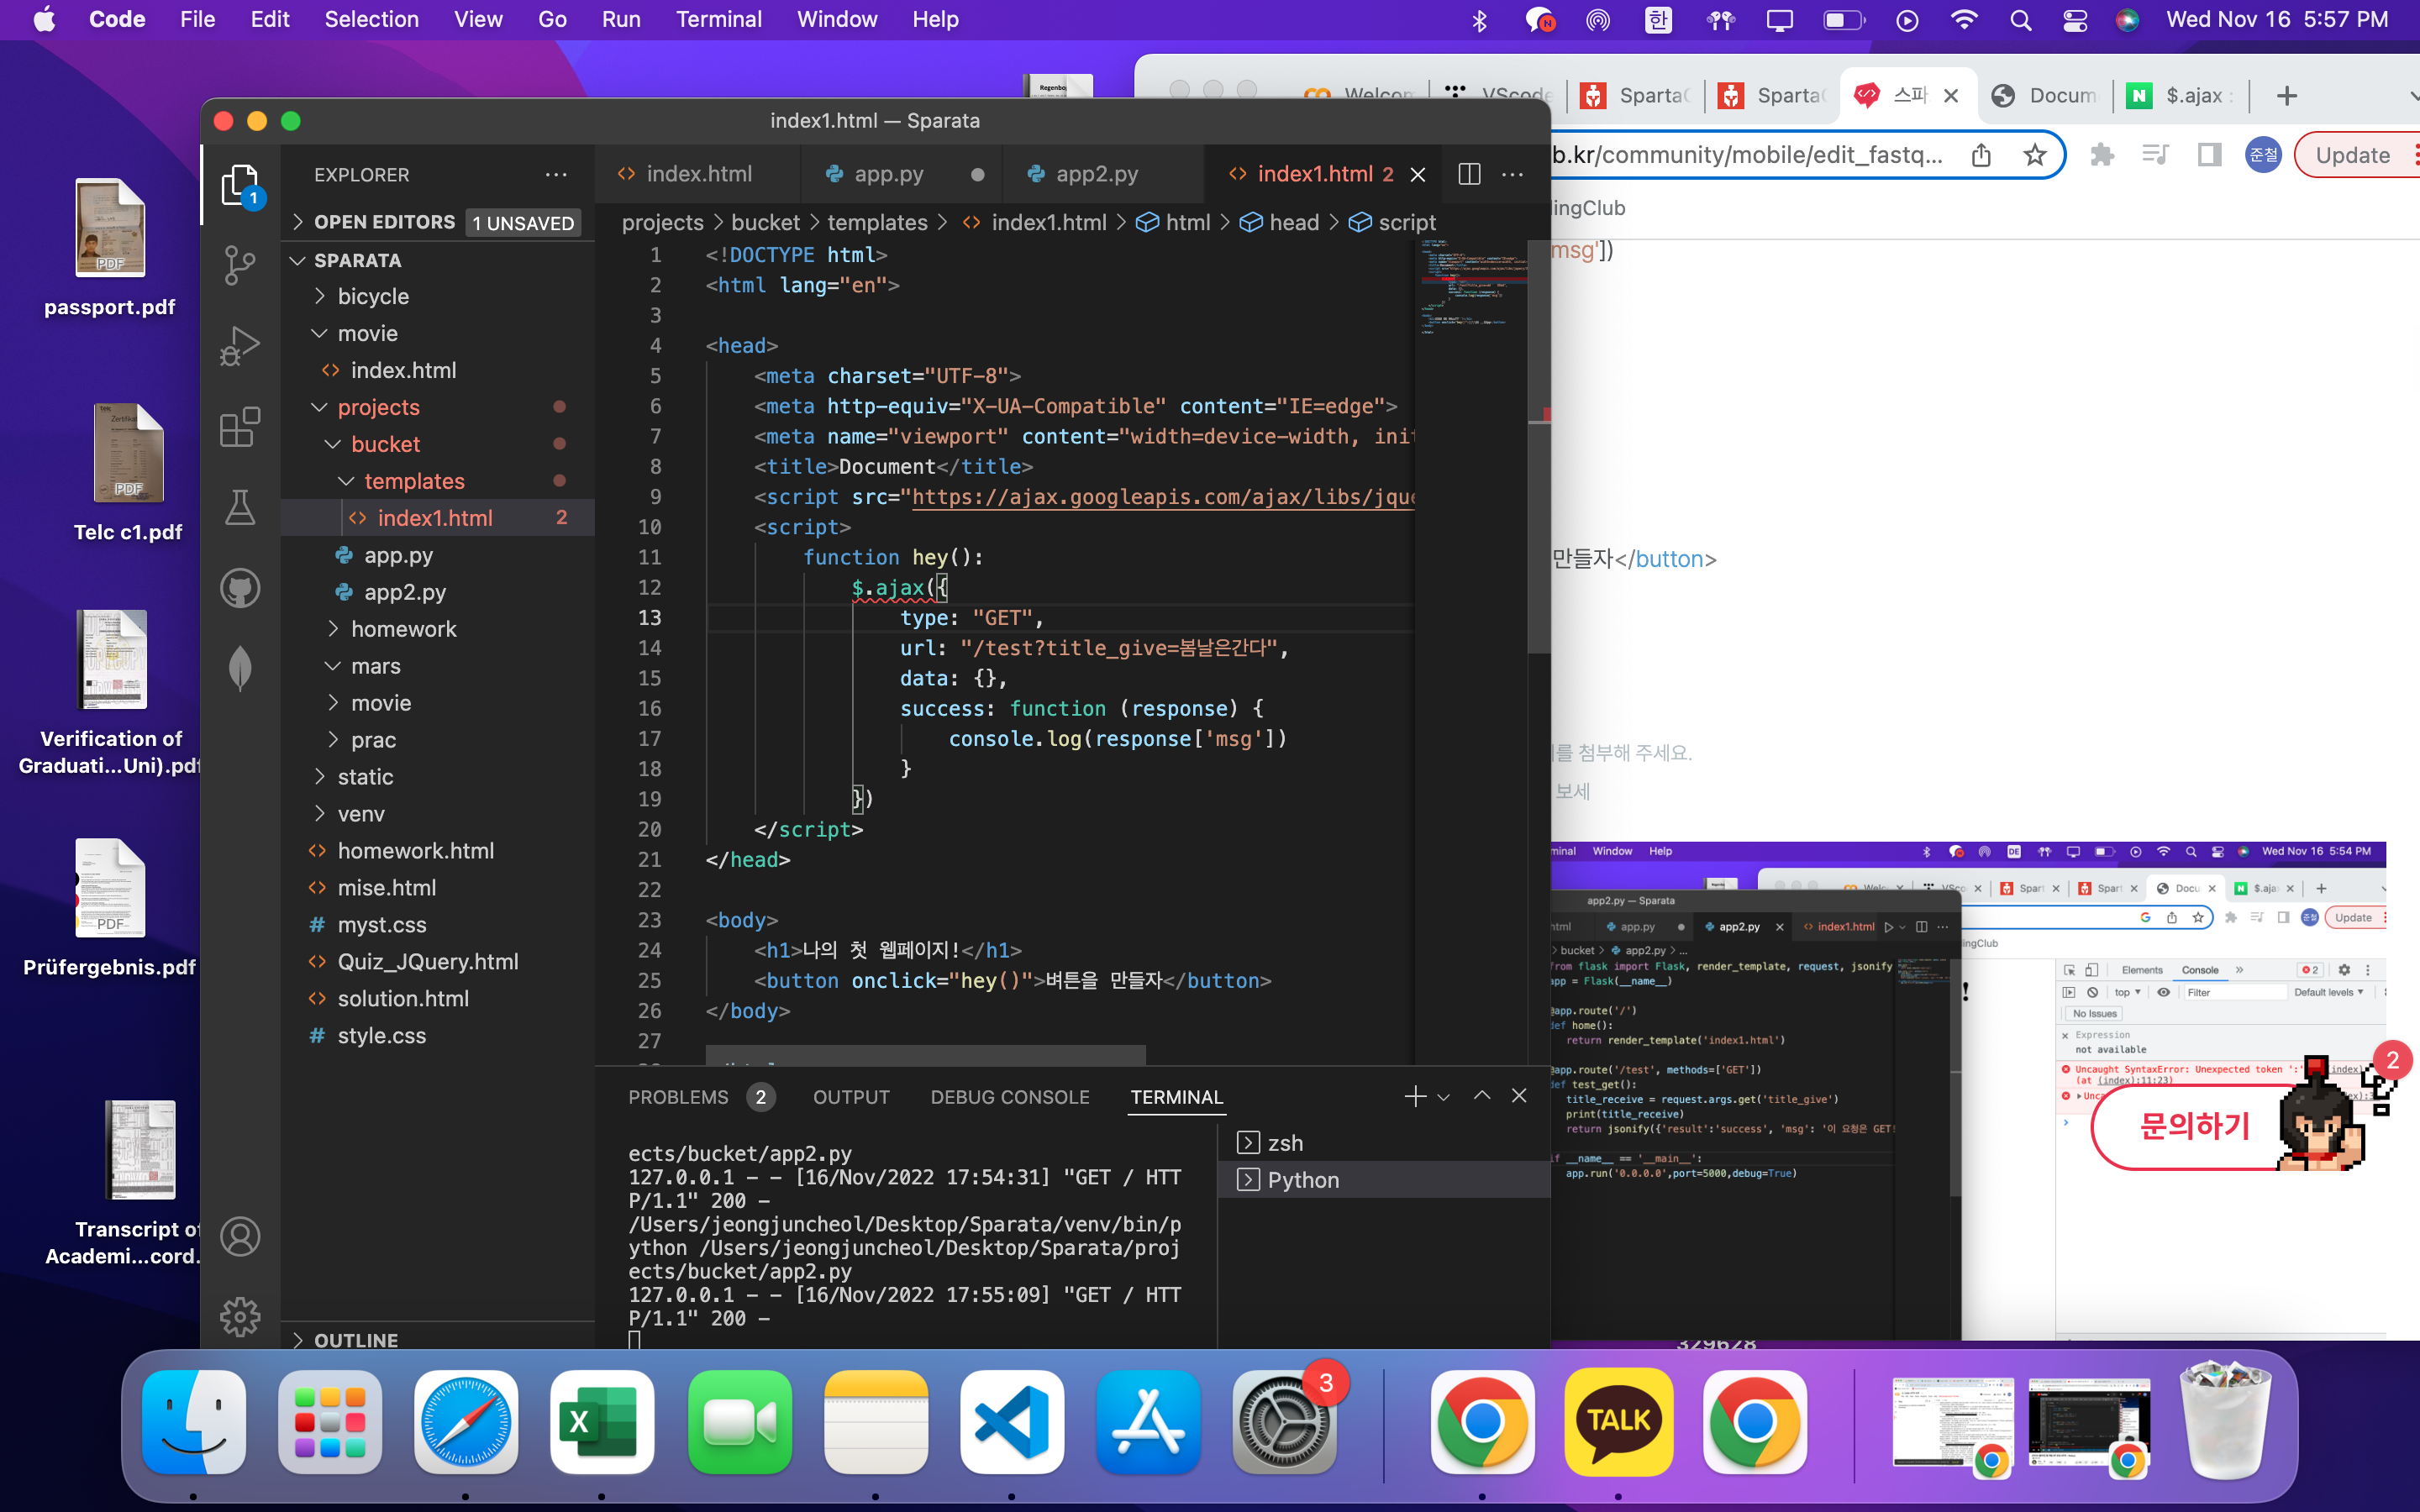Open Safari from the Dock
This screenshot has height=1512, width=2420.
(x=466, y=1422)
